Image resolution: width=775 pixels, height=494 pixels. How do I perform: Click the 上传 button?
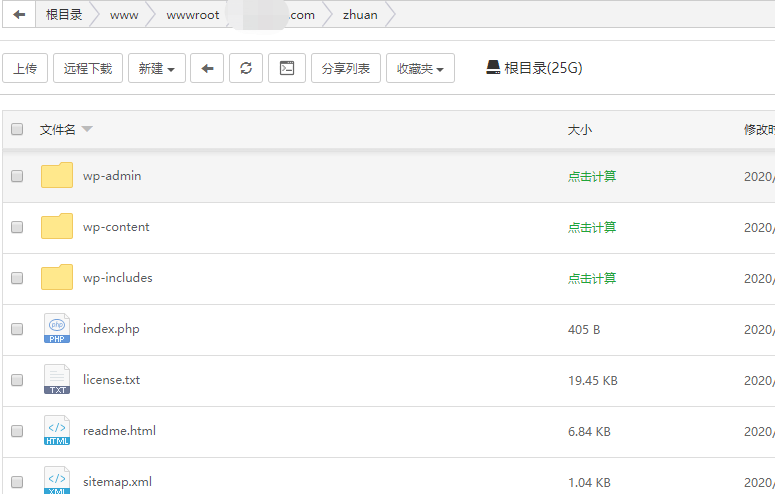[x=25, y=69]
